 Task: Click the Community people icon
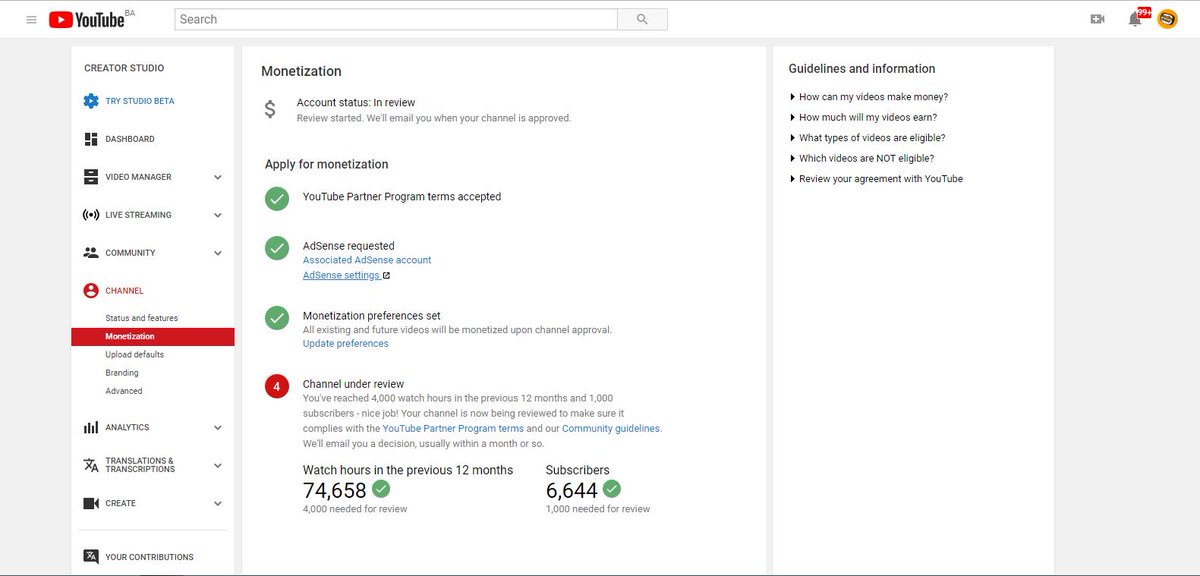[x=91, y=253]
